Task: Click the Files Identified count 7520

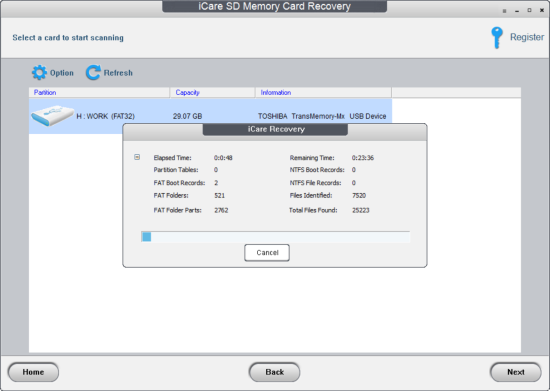Action: pyautogui.click(x=359, y=195)
